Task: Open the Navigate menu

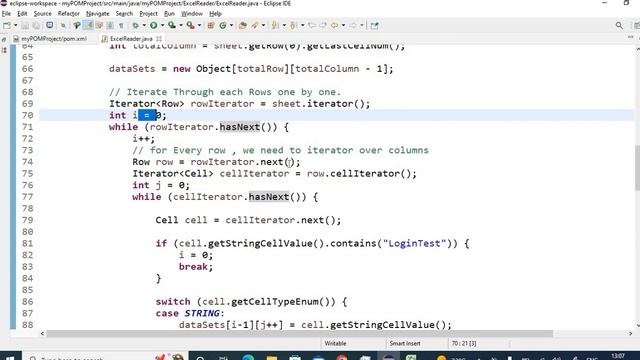Action: coord(98,13)
